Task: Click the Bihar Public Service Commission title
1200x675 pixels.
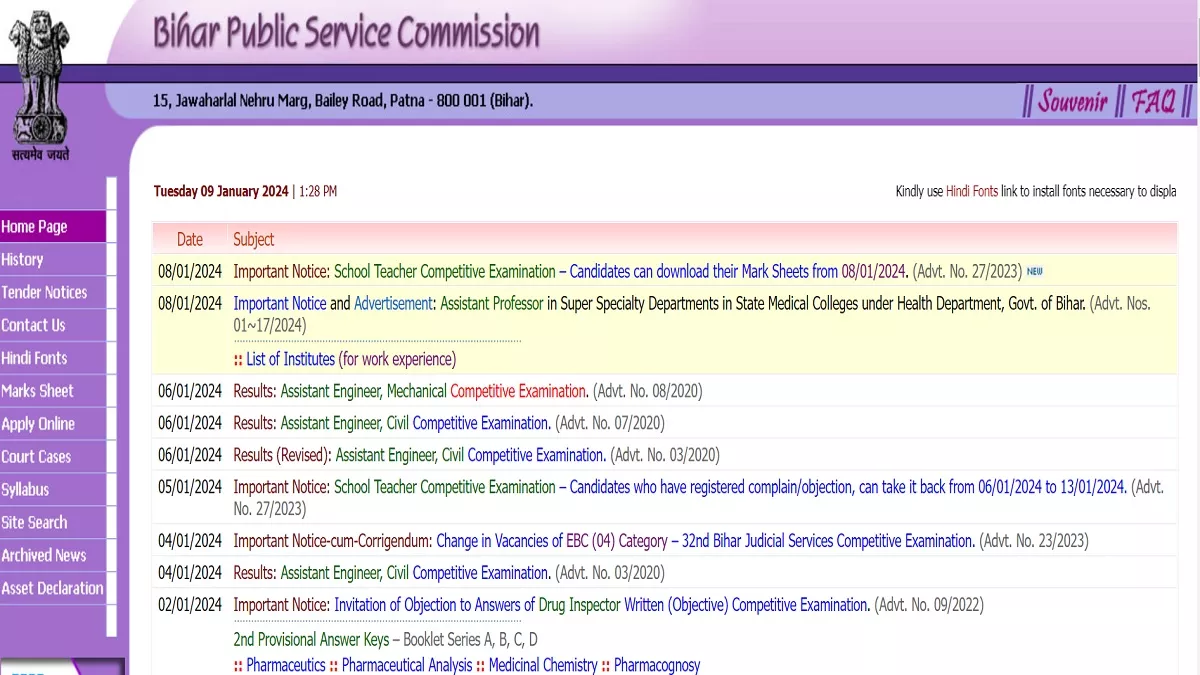Action: pyautogui.click(x=346, y=32)
